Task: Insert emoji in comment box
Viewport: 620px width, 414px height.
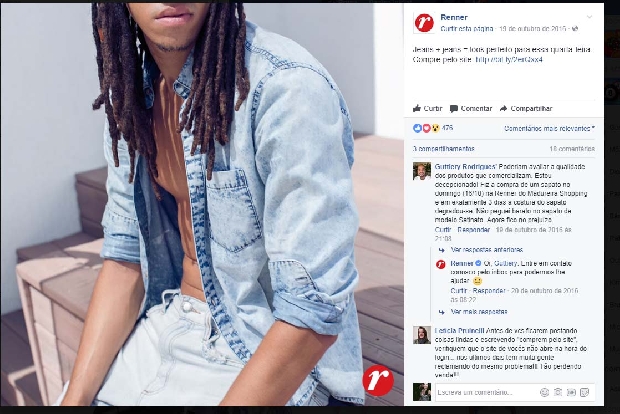Action: (544, 392)
